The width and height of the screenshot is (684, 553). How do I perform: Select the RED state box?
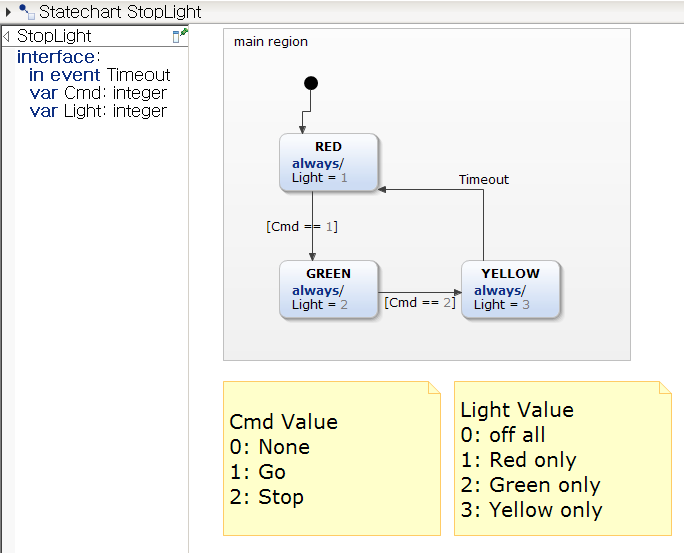click(328, 162)
